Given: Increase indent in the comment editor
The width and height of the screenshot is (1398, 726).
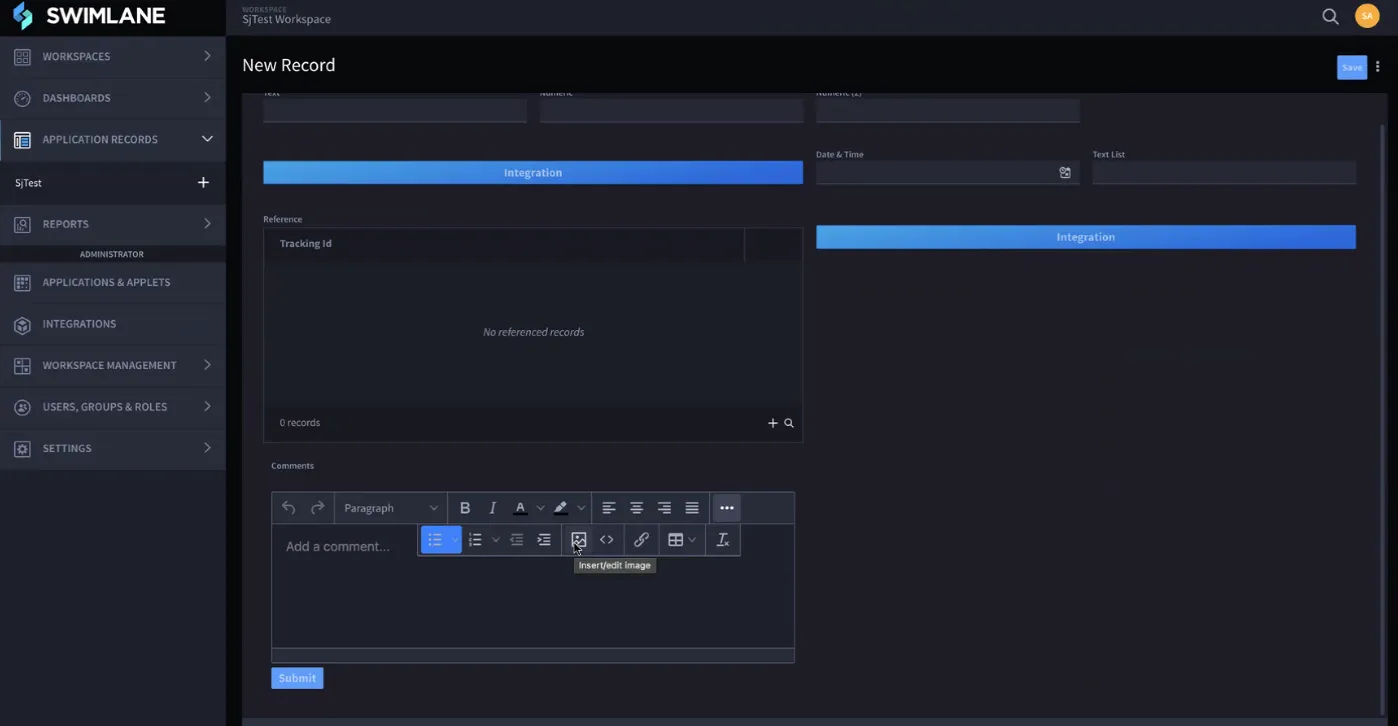Looking at the screenshot, I should tap(544, 540).
